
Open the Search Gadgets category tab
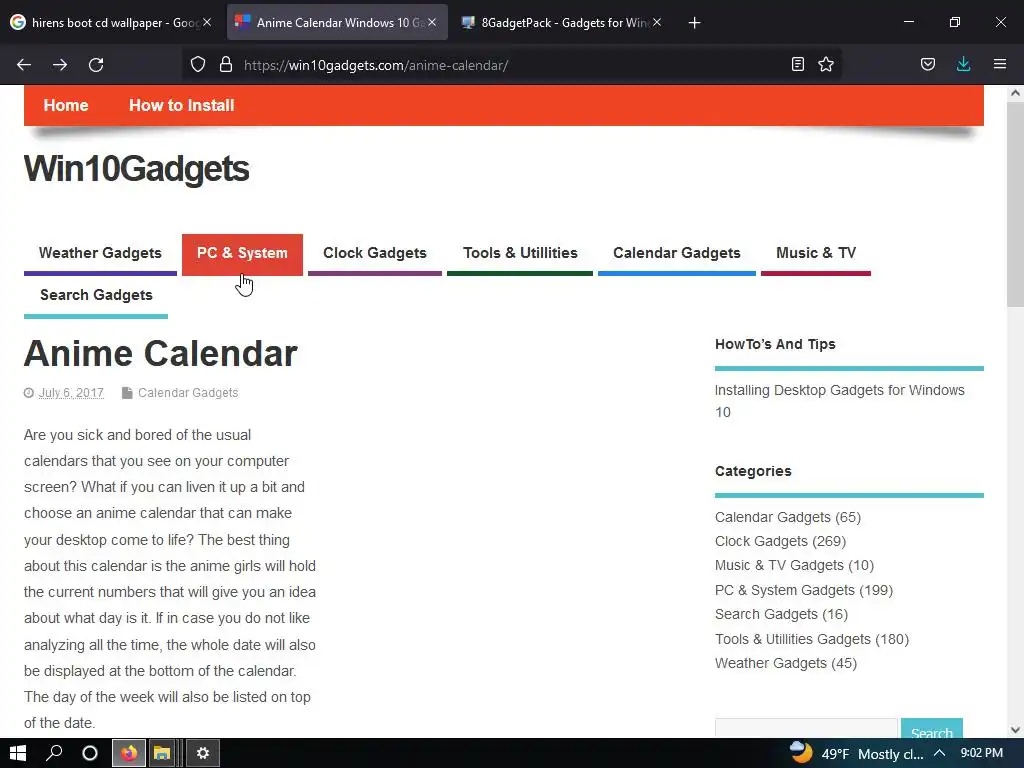[x=96, y=296]
